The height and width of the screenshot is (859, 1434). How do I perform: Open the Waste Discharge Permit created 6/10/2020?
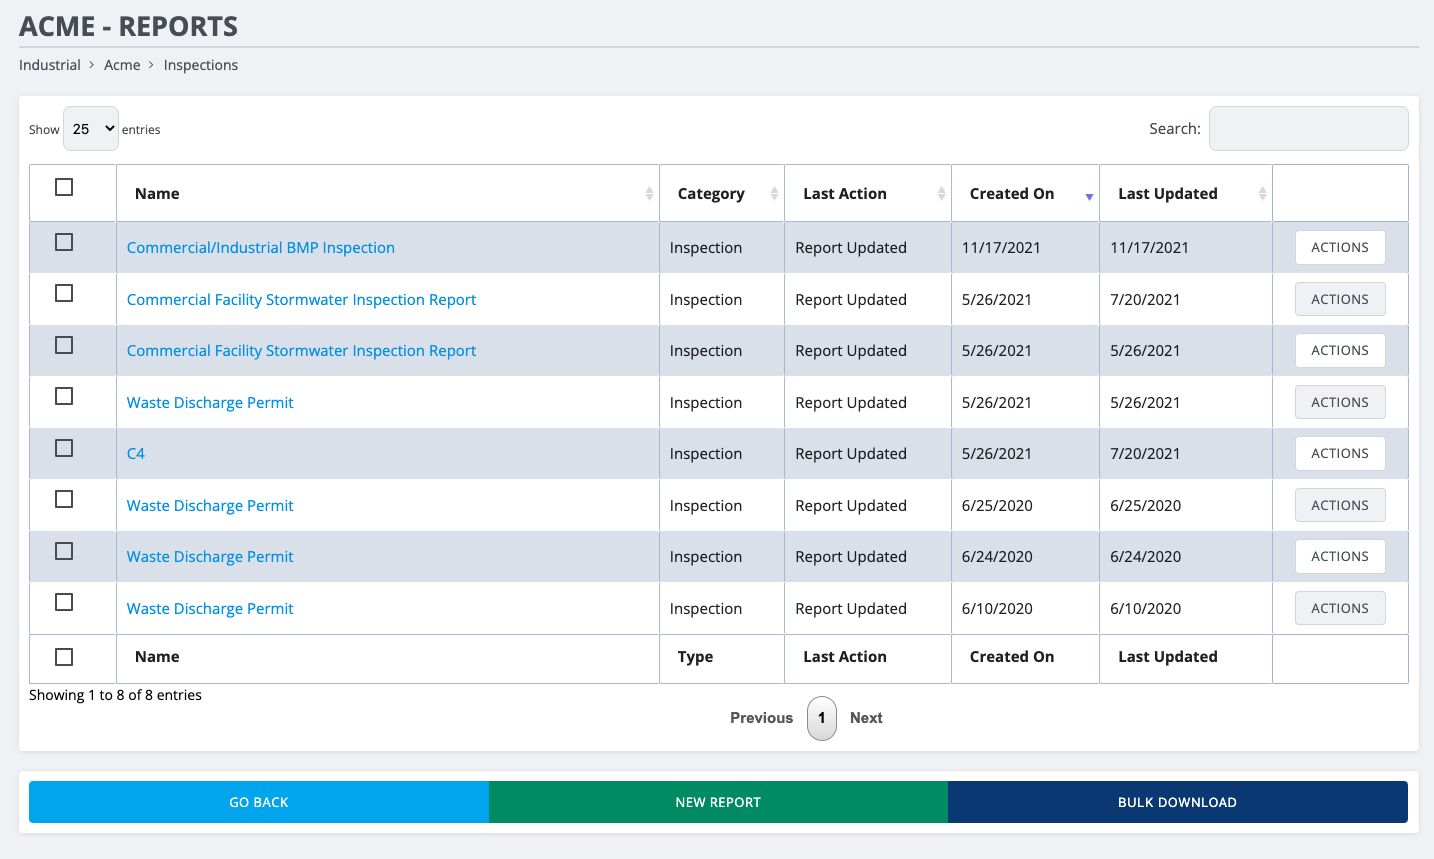point(210,609)
